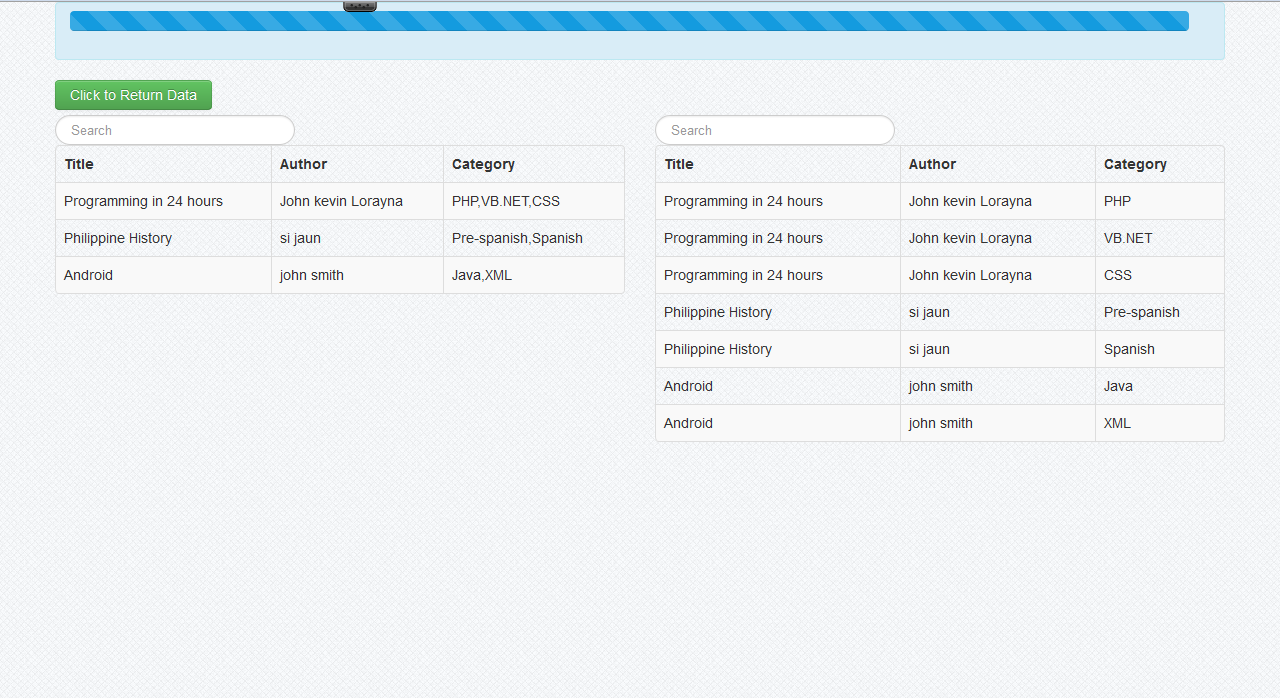This screenshot has height=698, width=1280.
Task: Click John kevin Lorayna in the CSS row
Action: coord(970,275)
